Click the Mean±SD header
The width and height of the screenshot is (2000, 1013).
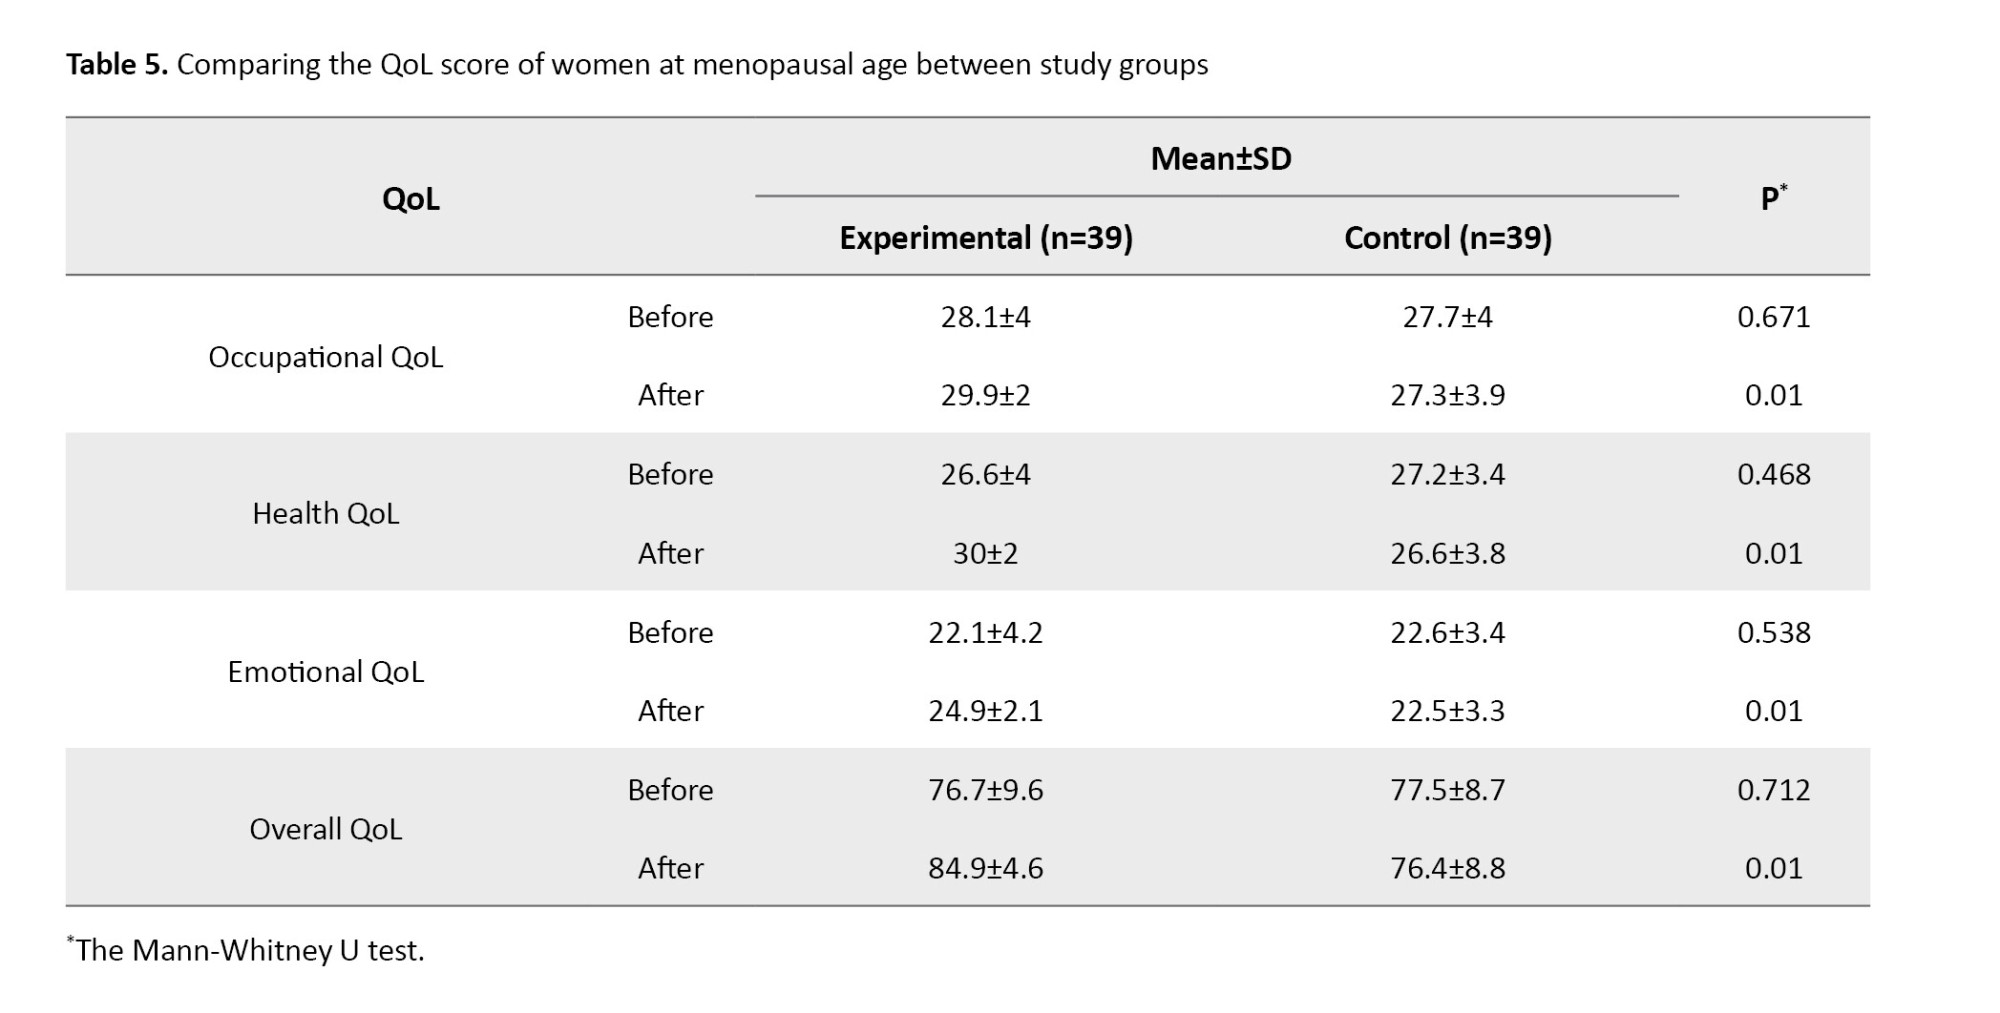tap(1220, 158)
